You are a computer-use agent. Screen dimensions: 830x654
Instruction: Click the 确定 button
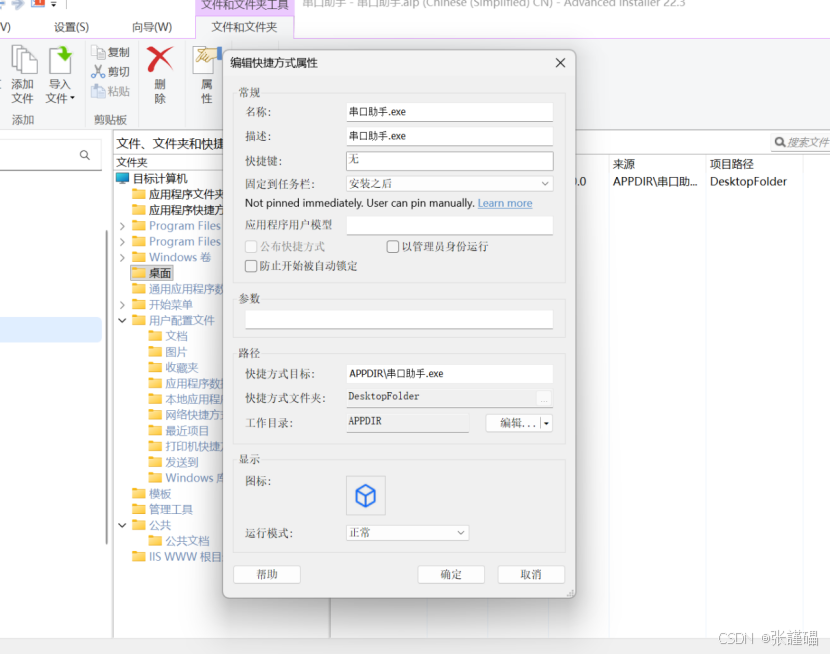click(451, 574)
